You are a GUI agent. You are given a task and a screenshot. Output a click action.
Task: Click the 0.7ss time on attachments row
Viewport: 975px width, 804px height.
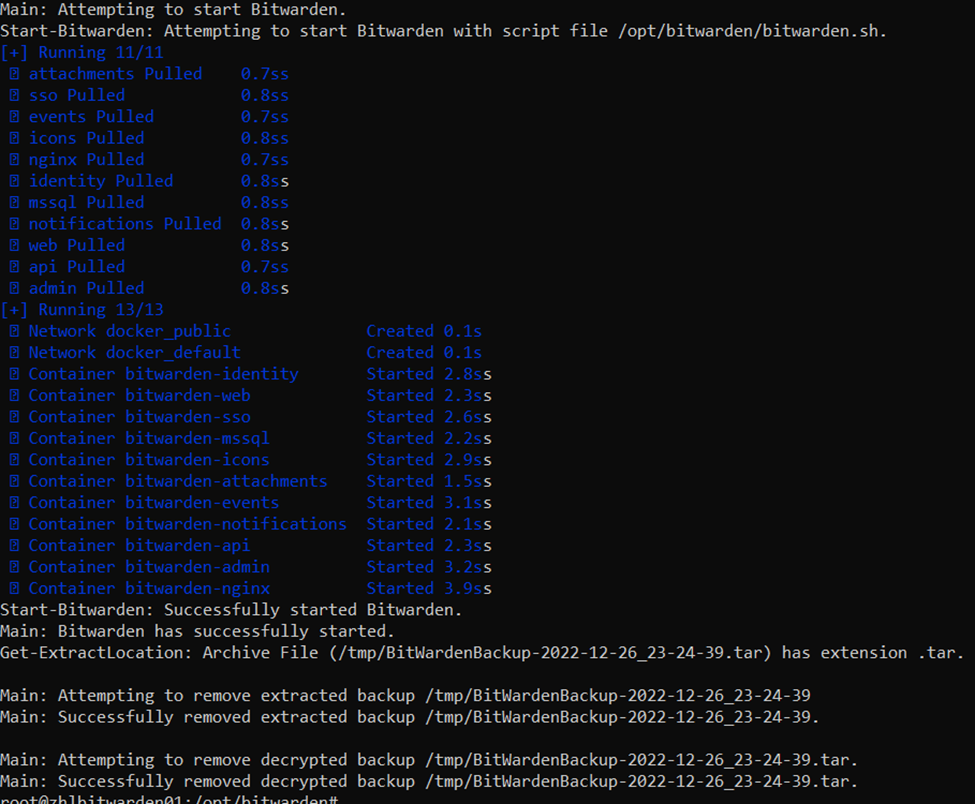tap(265, 74)
